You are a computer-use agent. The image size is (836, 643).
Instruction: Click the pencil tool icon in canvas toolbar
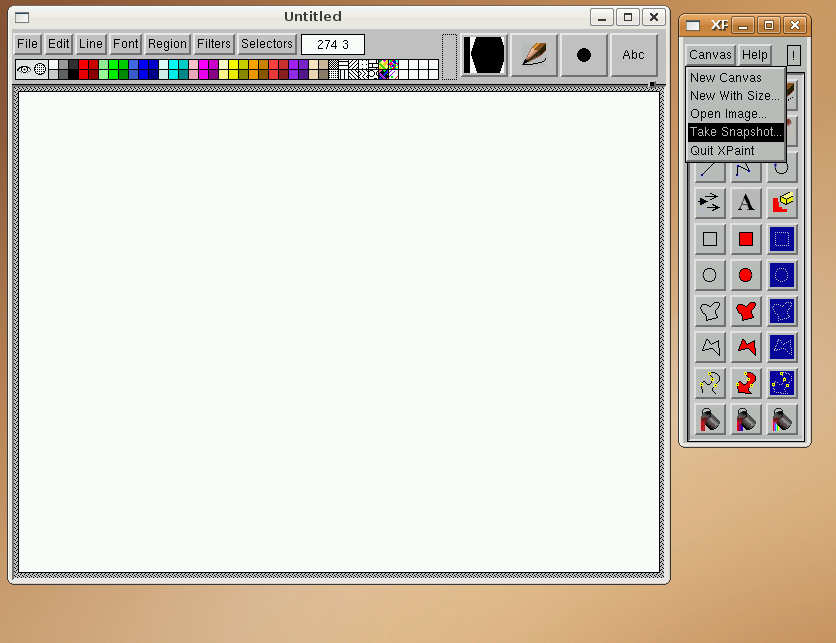[x=534, y=55]
